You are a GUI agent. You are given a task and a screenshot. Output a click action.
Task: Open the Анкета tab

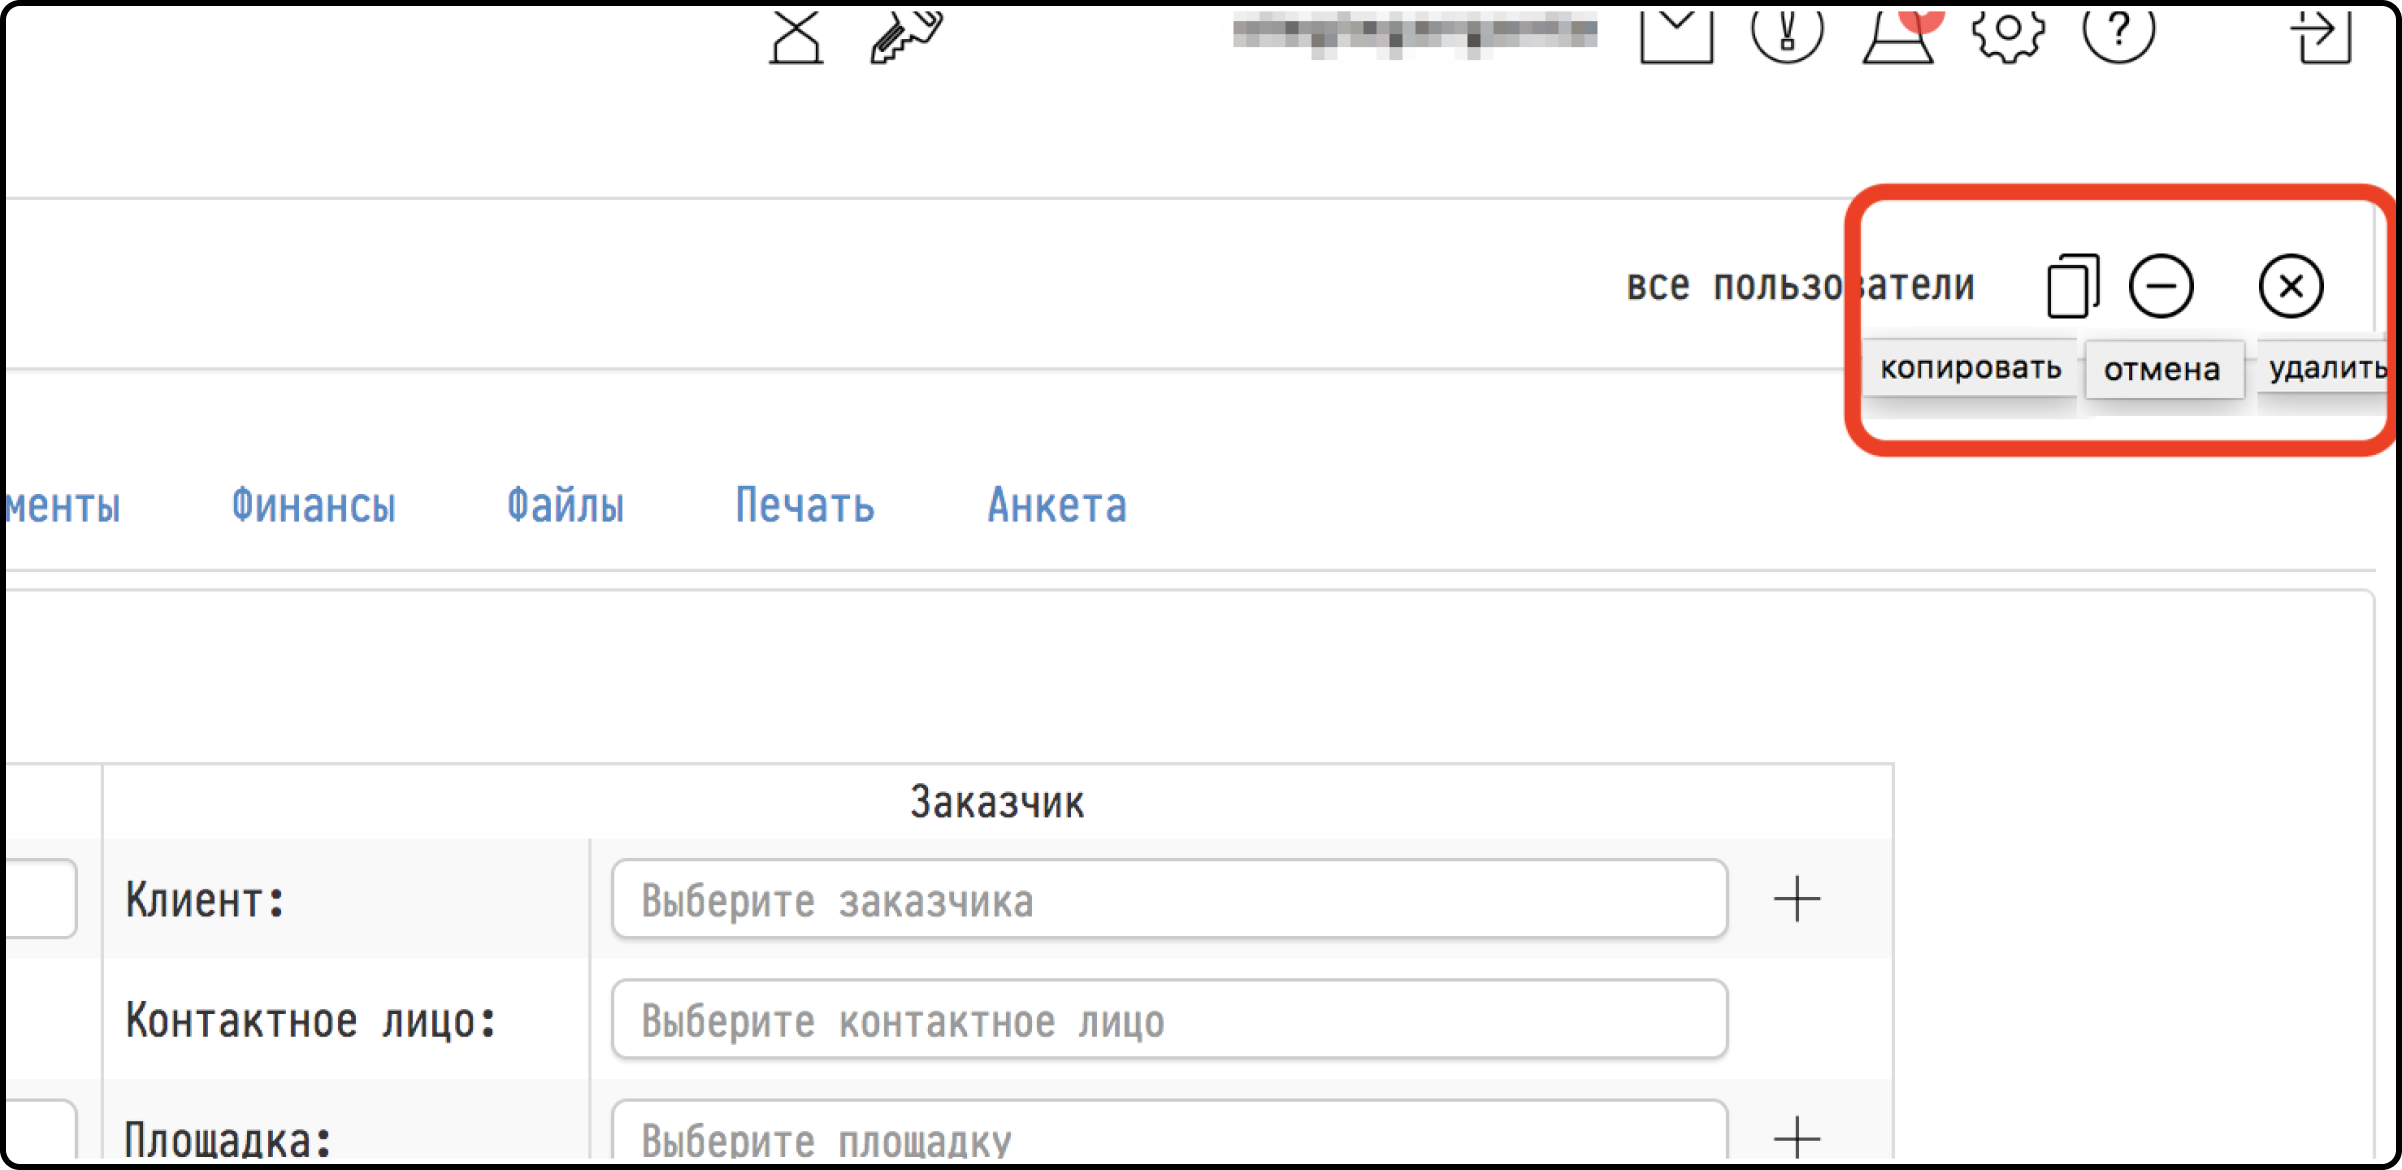point(1057,506)
